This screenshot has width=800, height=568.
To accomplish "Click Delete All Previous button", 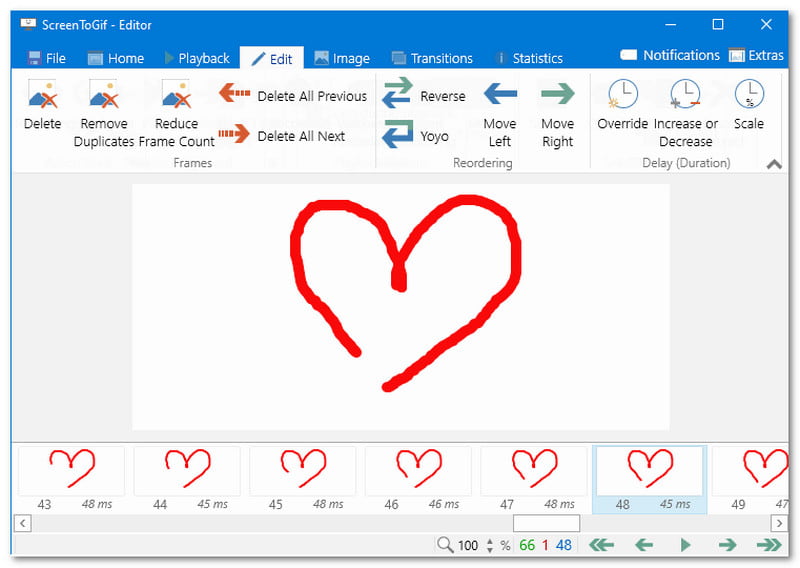I will (293, 96).
